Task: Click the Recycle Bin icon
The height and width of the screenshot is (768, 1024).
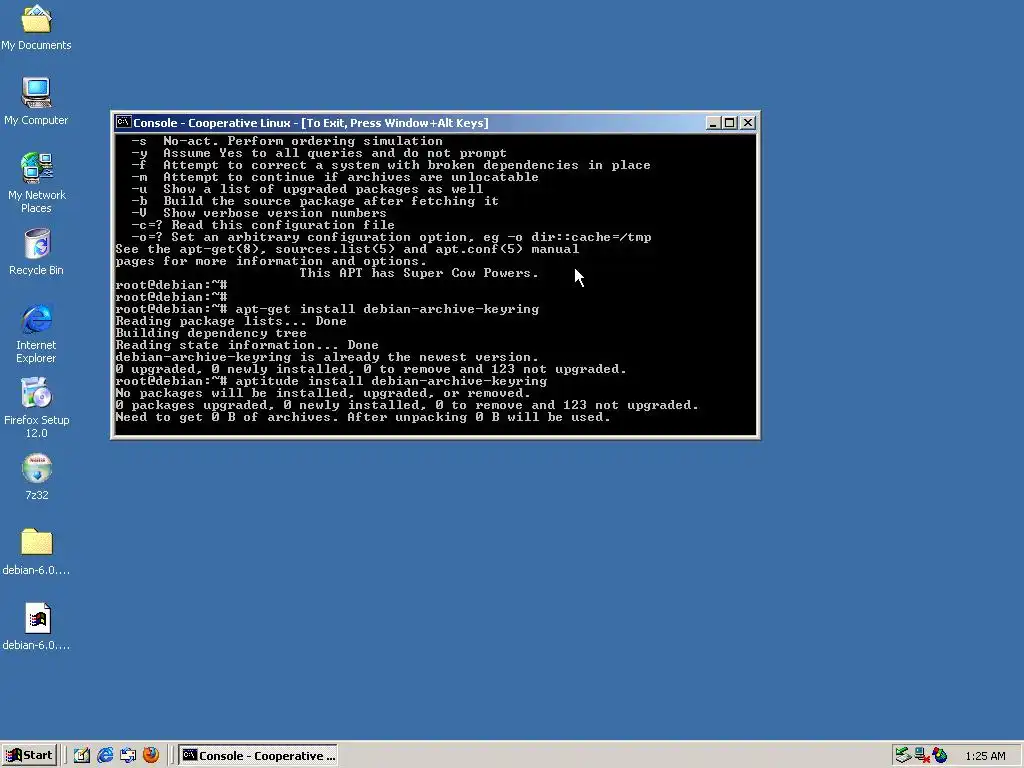Action: [36, 251]
